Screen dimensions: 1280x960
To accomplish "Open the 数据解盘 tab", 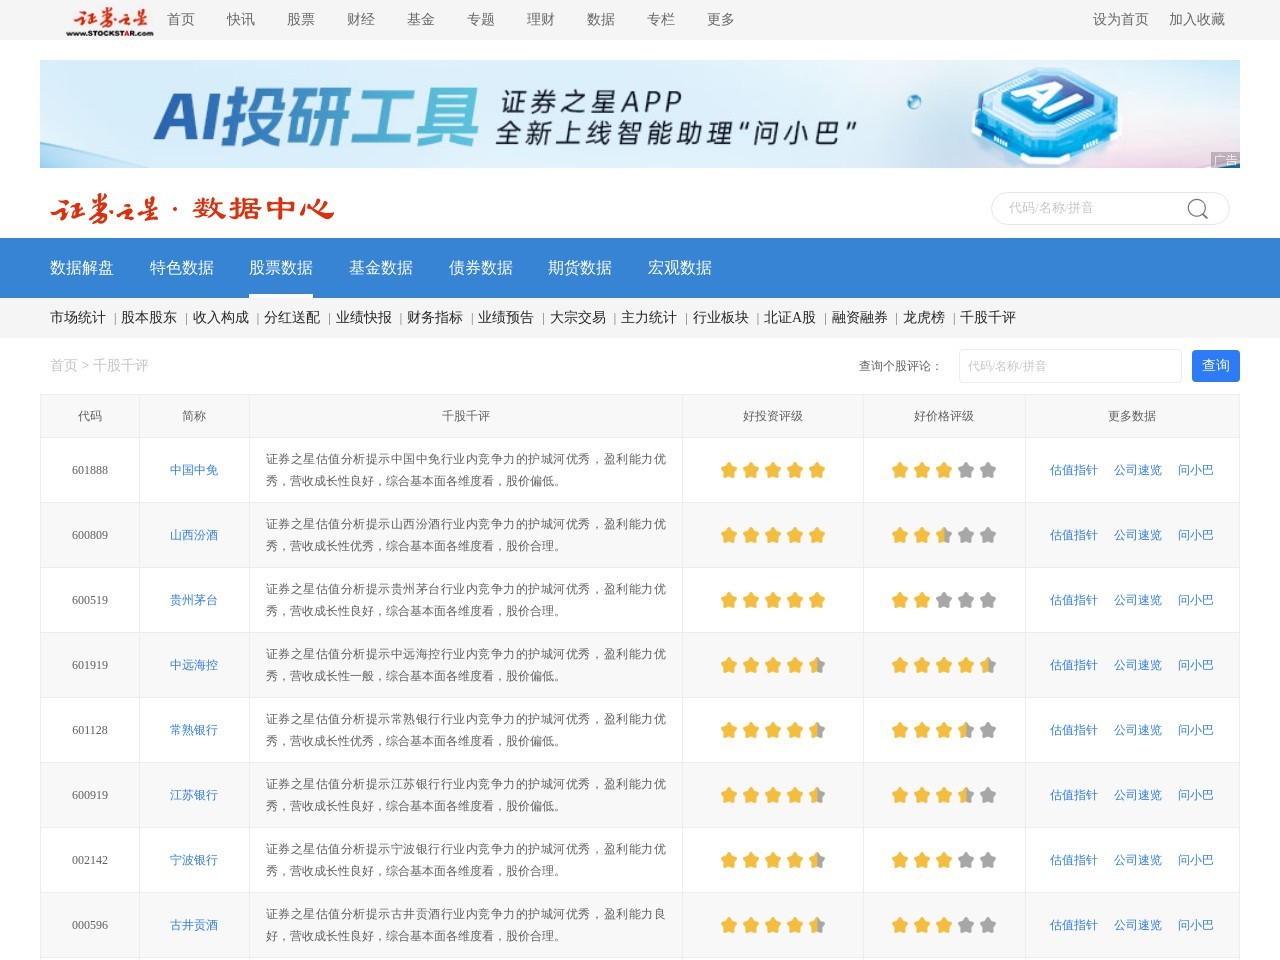I will pyautogui.click(x=82, y=268).
